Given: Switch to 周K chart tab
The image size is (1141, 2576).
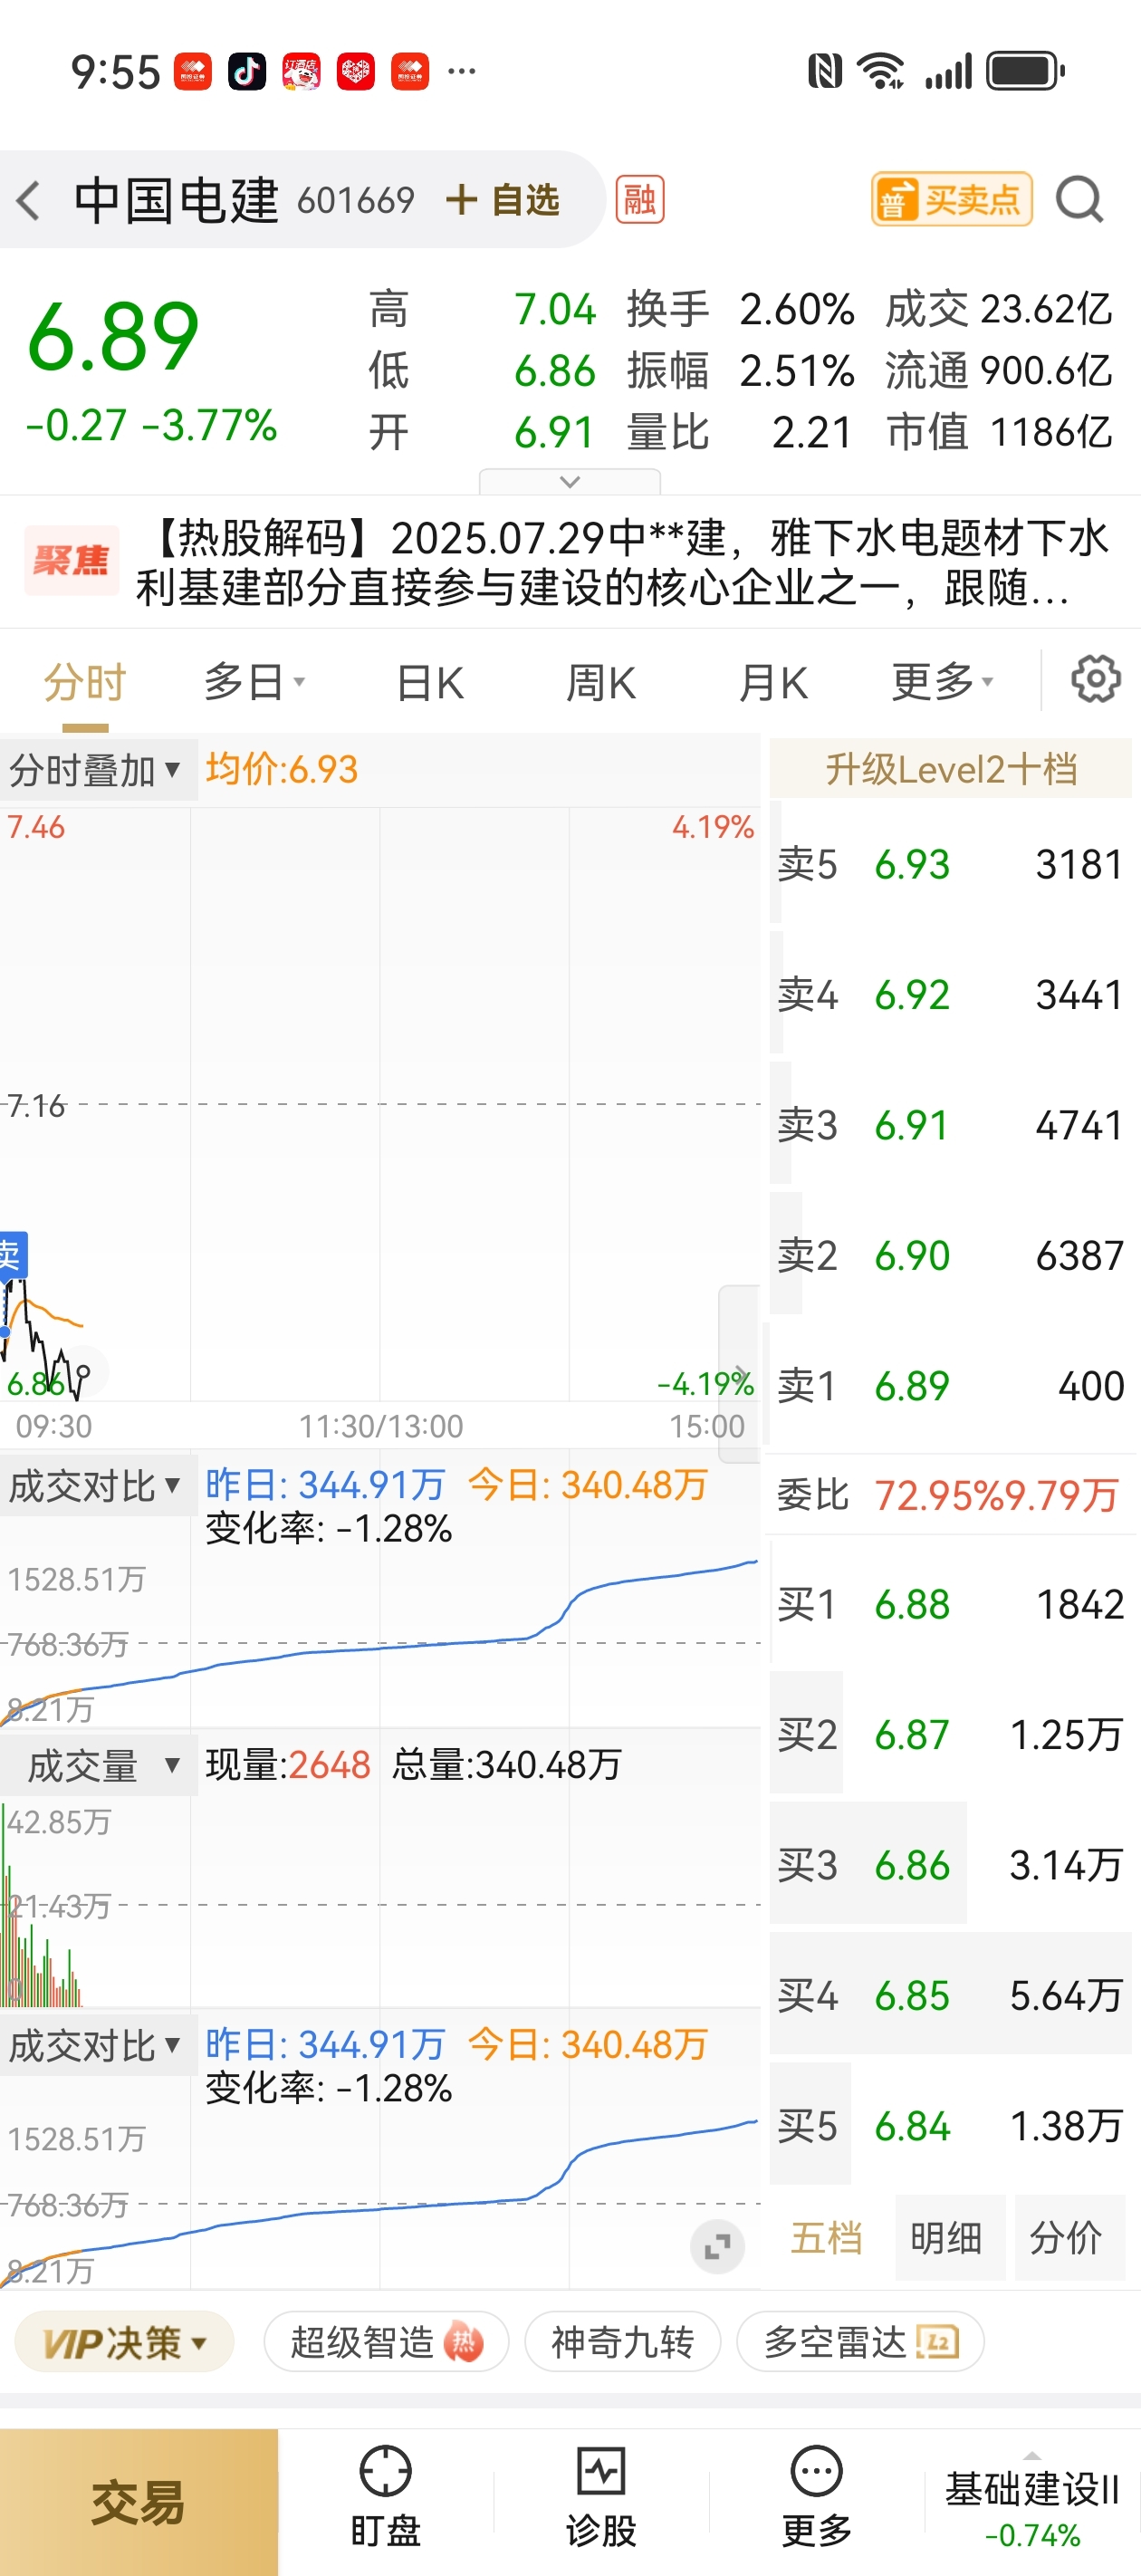Looking at the screenshot, I should click(x=601, y=683).
